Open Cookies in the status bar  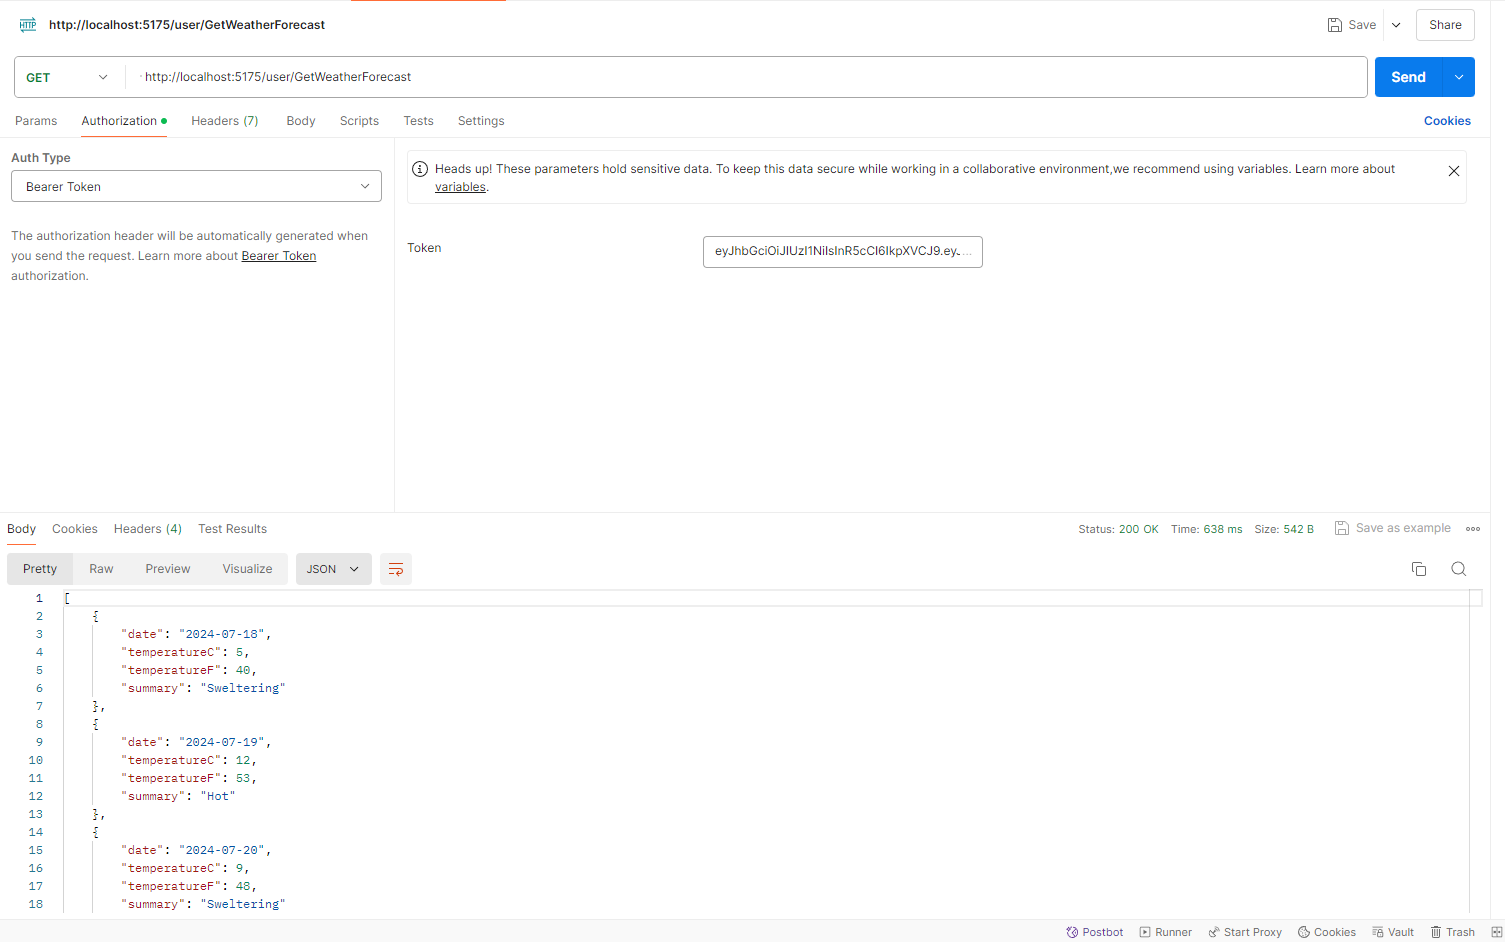1327,932
